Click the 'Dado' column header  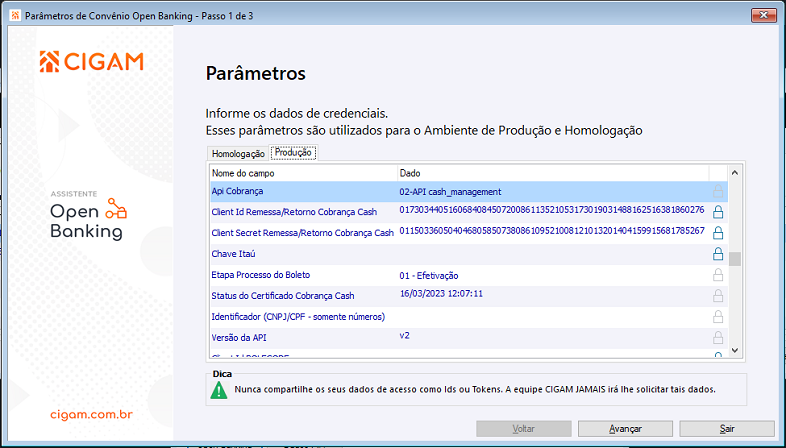pos(553,173)
